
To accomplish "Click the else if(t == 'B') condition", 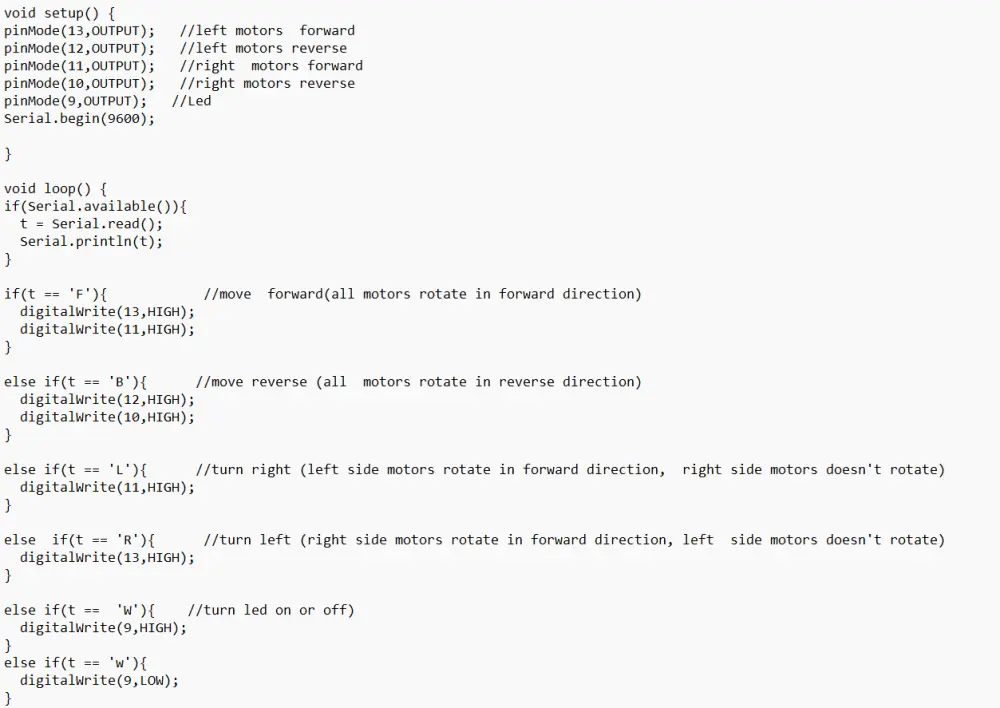I will (x=75, y=382).
